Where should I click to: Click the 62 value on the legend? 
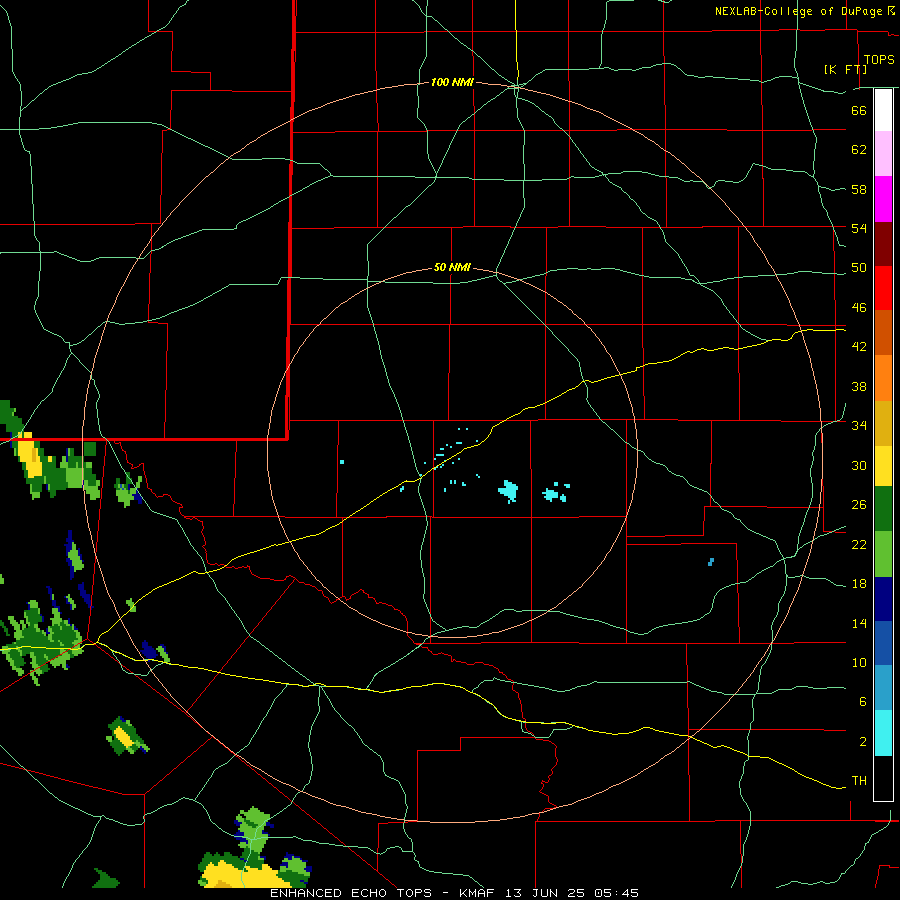click(859, 150)
